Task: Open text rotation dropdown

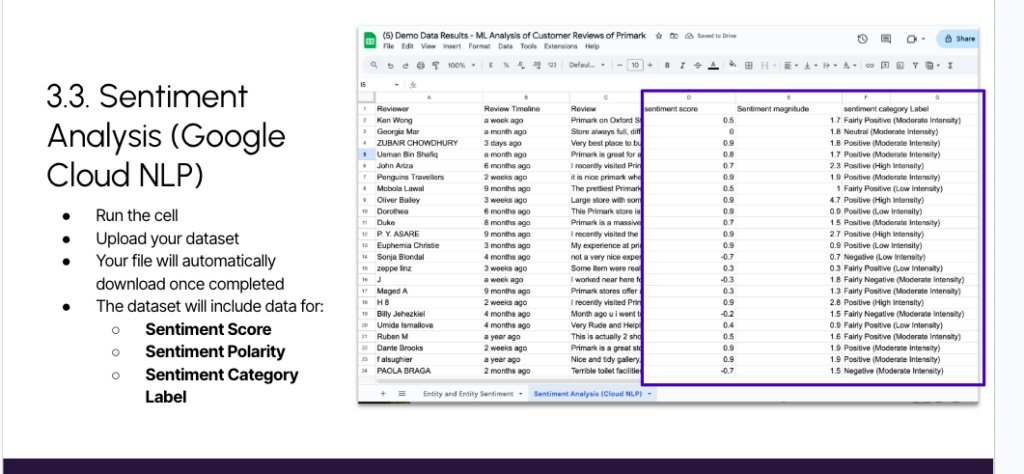Action: [x=850, y=65]
